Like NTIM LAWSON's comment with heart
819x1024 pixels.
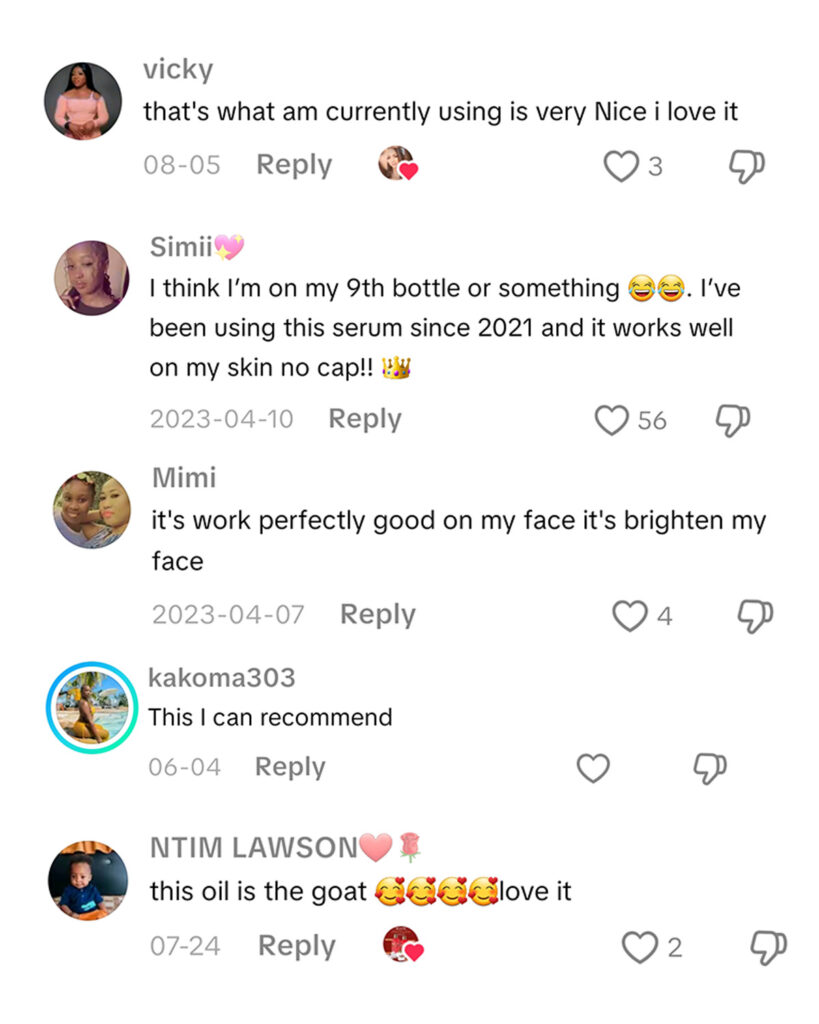click(639, 947)
